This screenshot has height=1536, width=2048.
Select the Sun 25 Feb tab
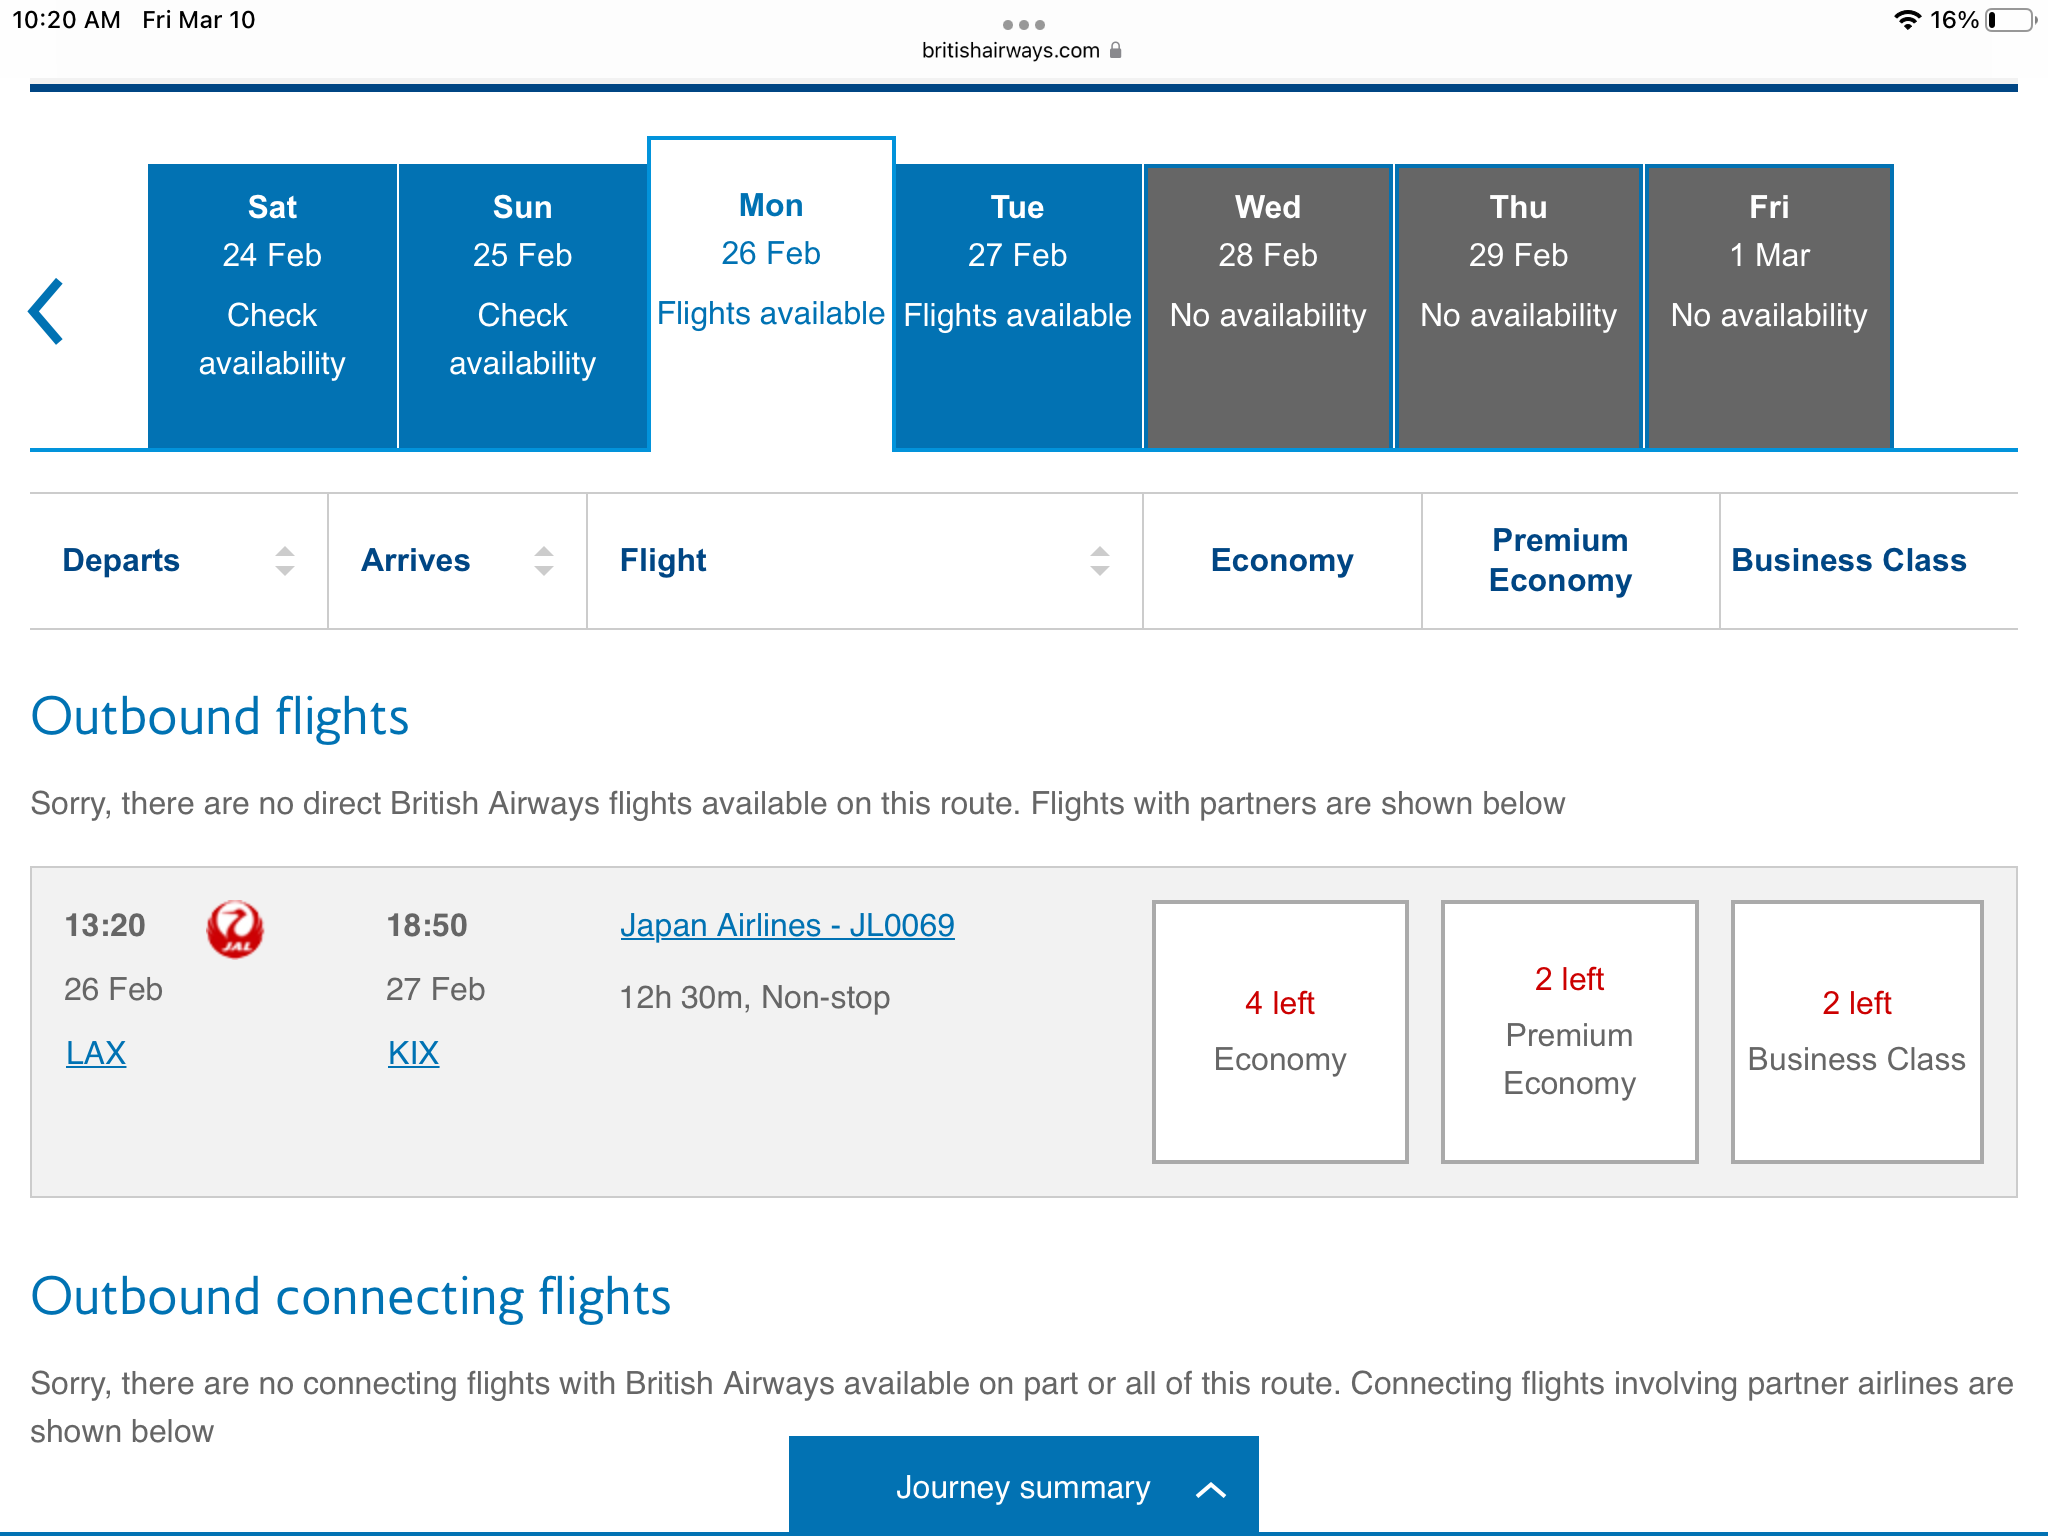(523, 306)
